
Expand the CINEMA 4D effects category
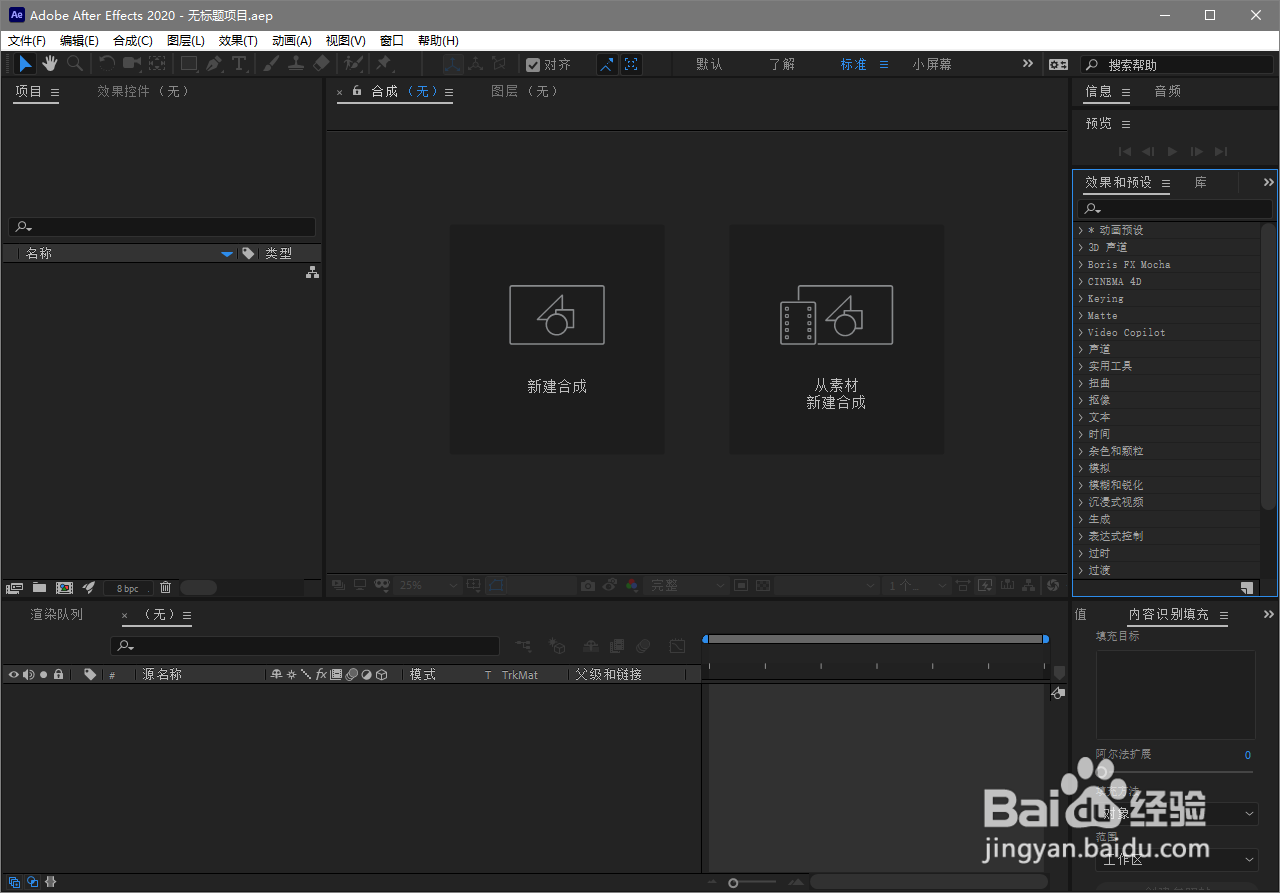pyautogui.click(x=1081, y=281)
